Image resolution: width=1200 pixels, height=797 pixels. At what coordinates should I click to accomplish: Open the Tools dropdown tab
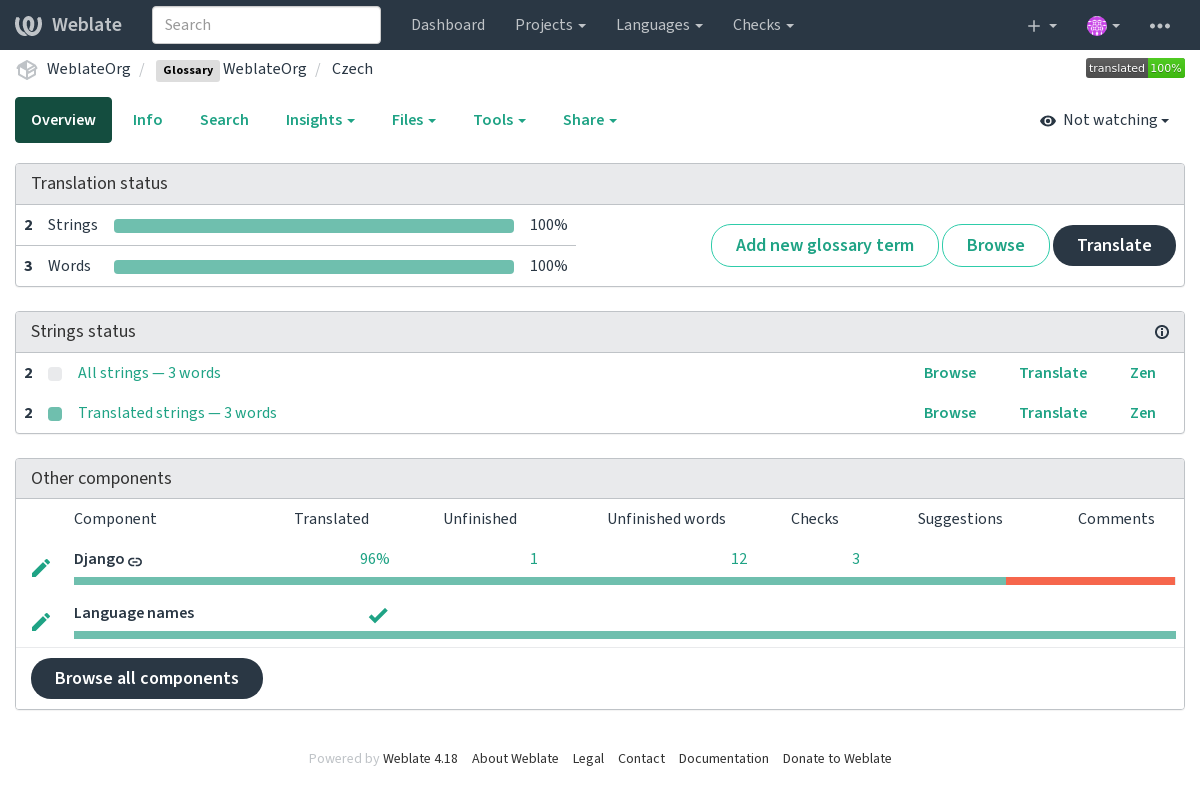point(499,120)
